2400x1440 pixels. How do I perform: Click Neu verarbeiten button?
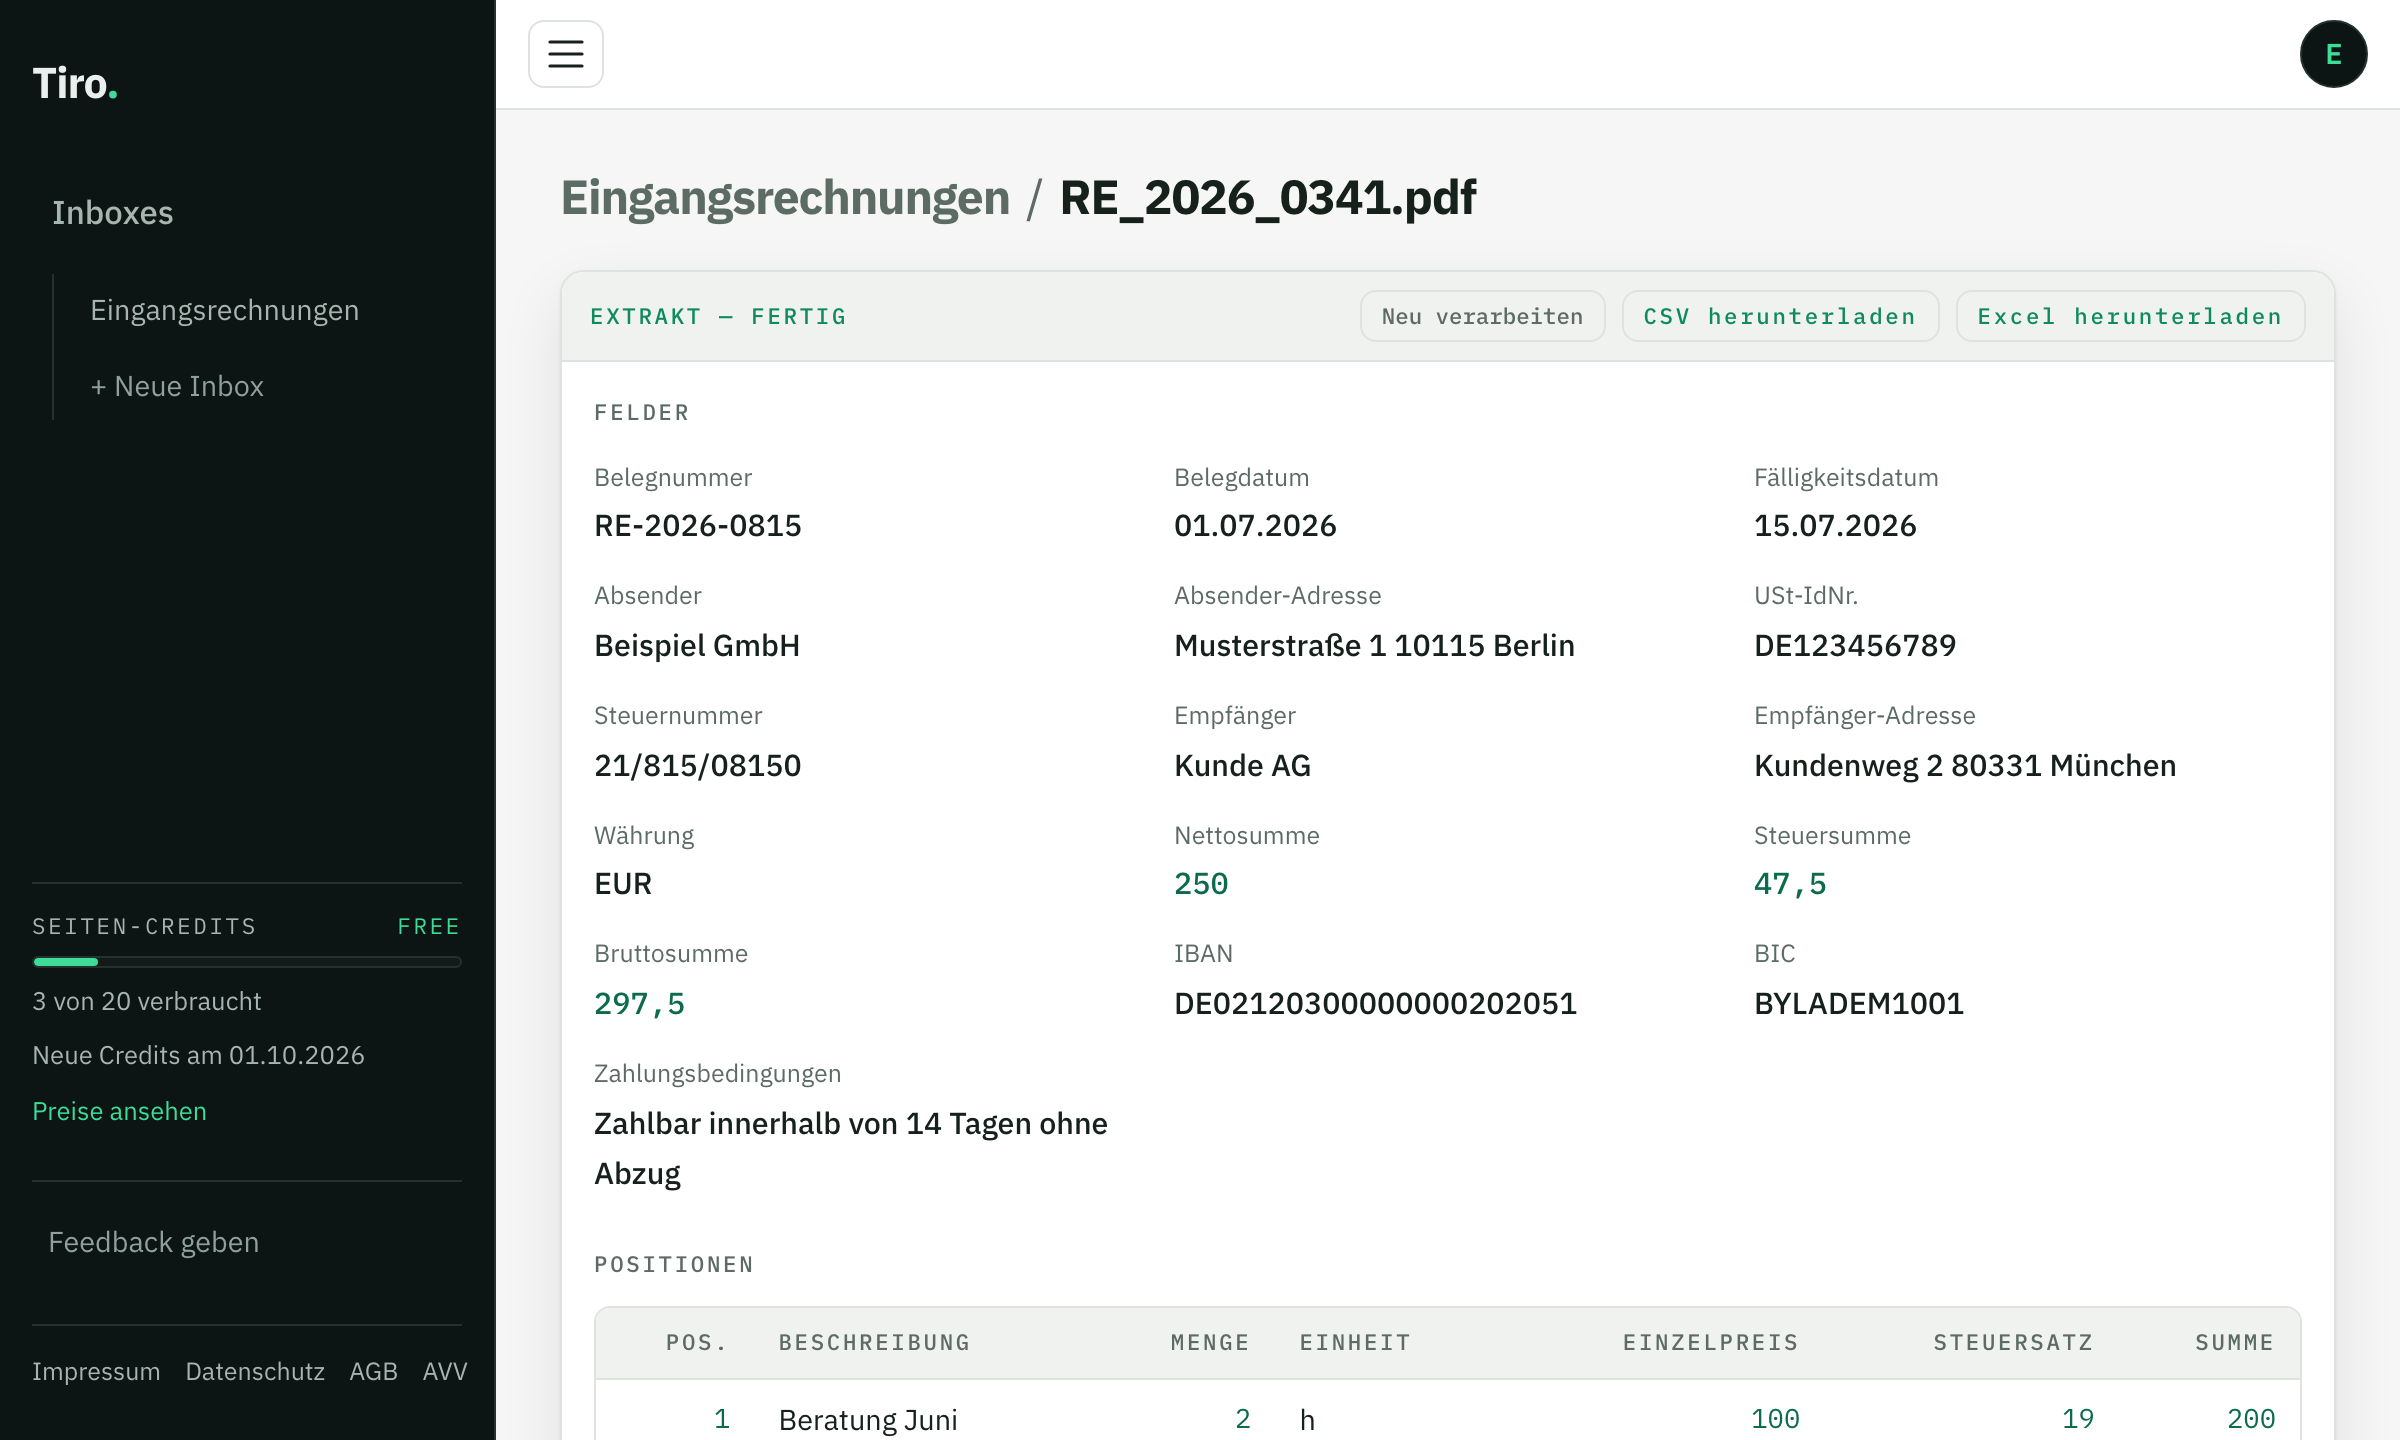[x=1482, y=316]
